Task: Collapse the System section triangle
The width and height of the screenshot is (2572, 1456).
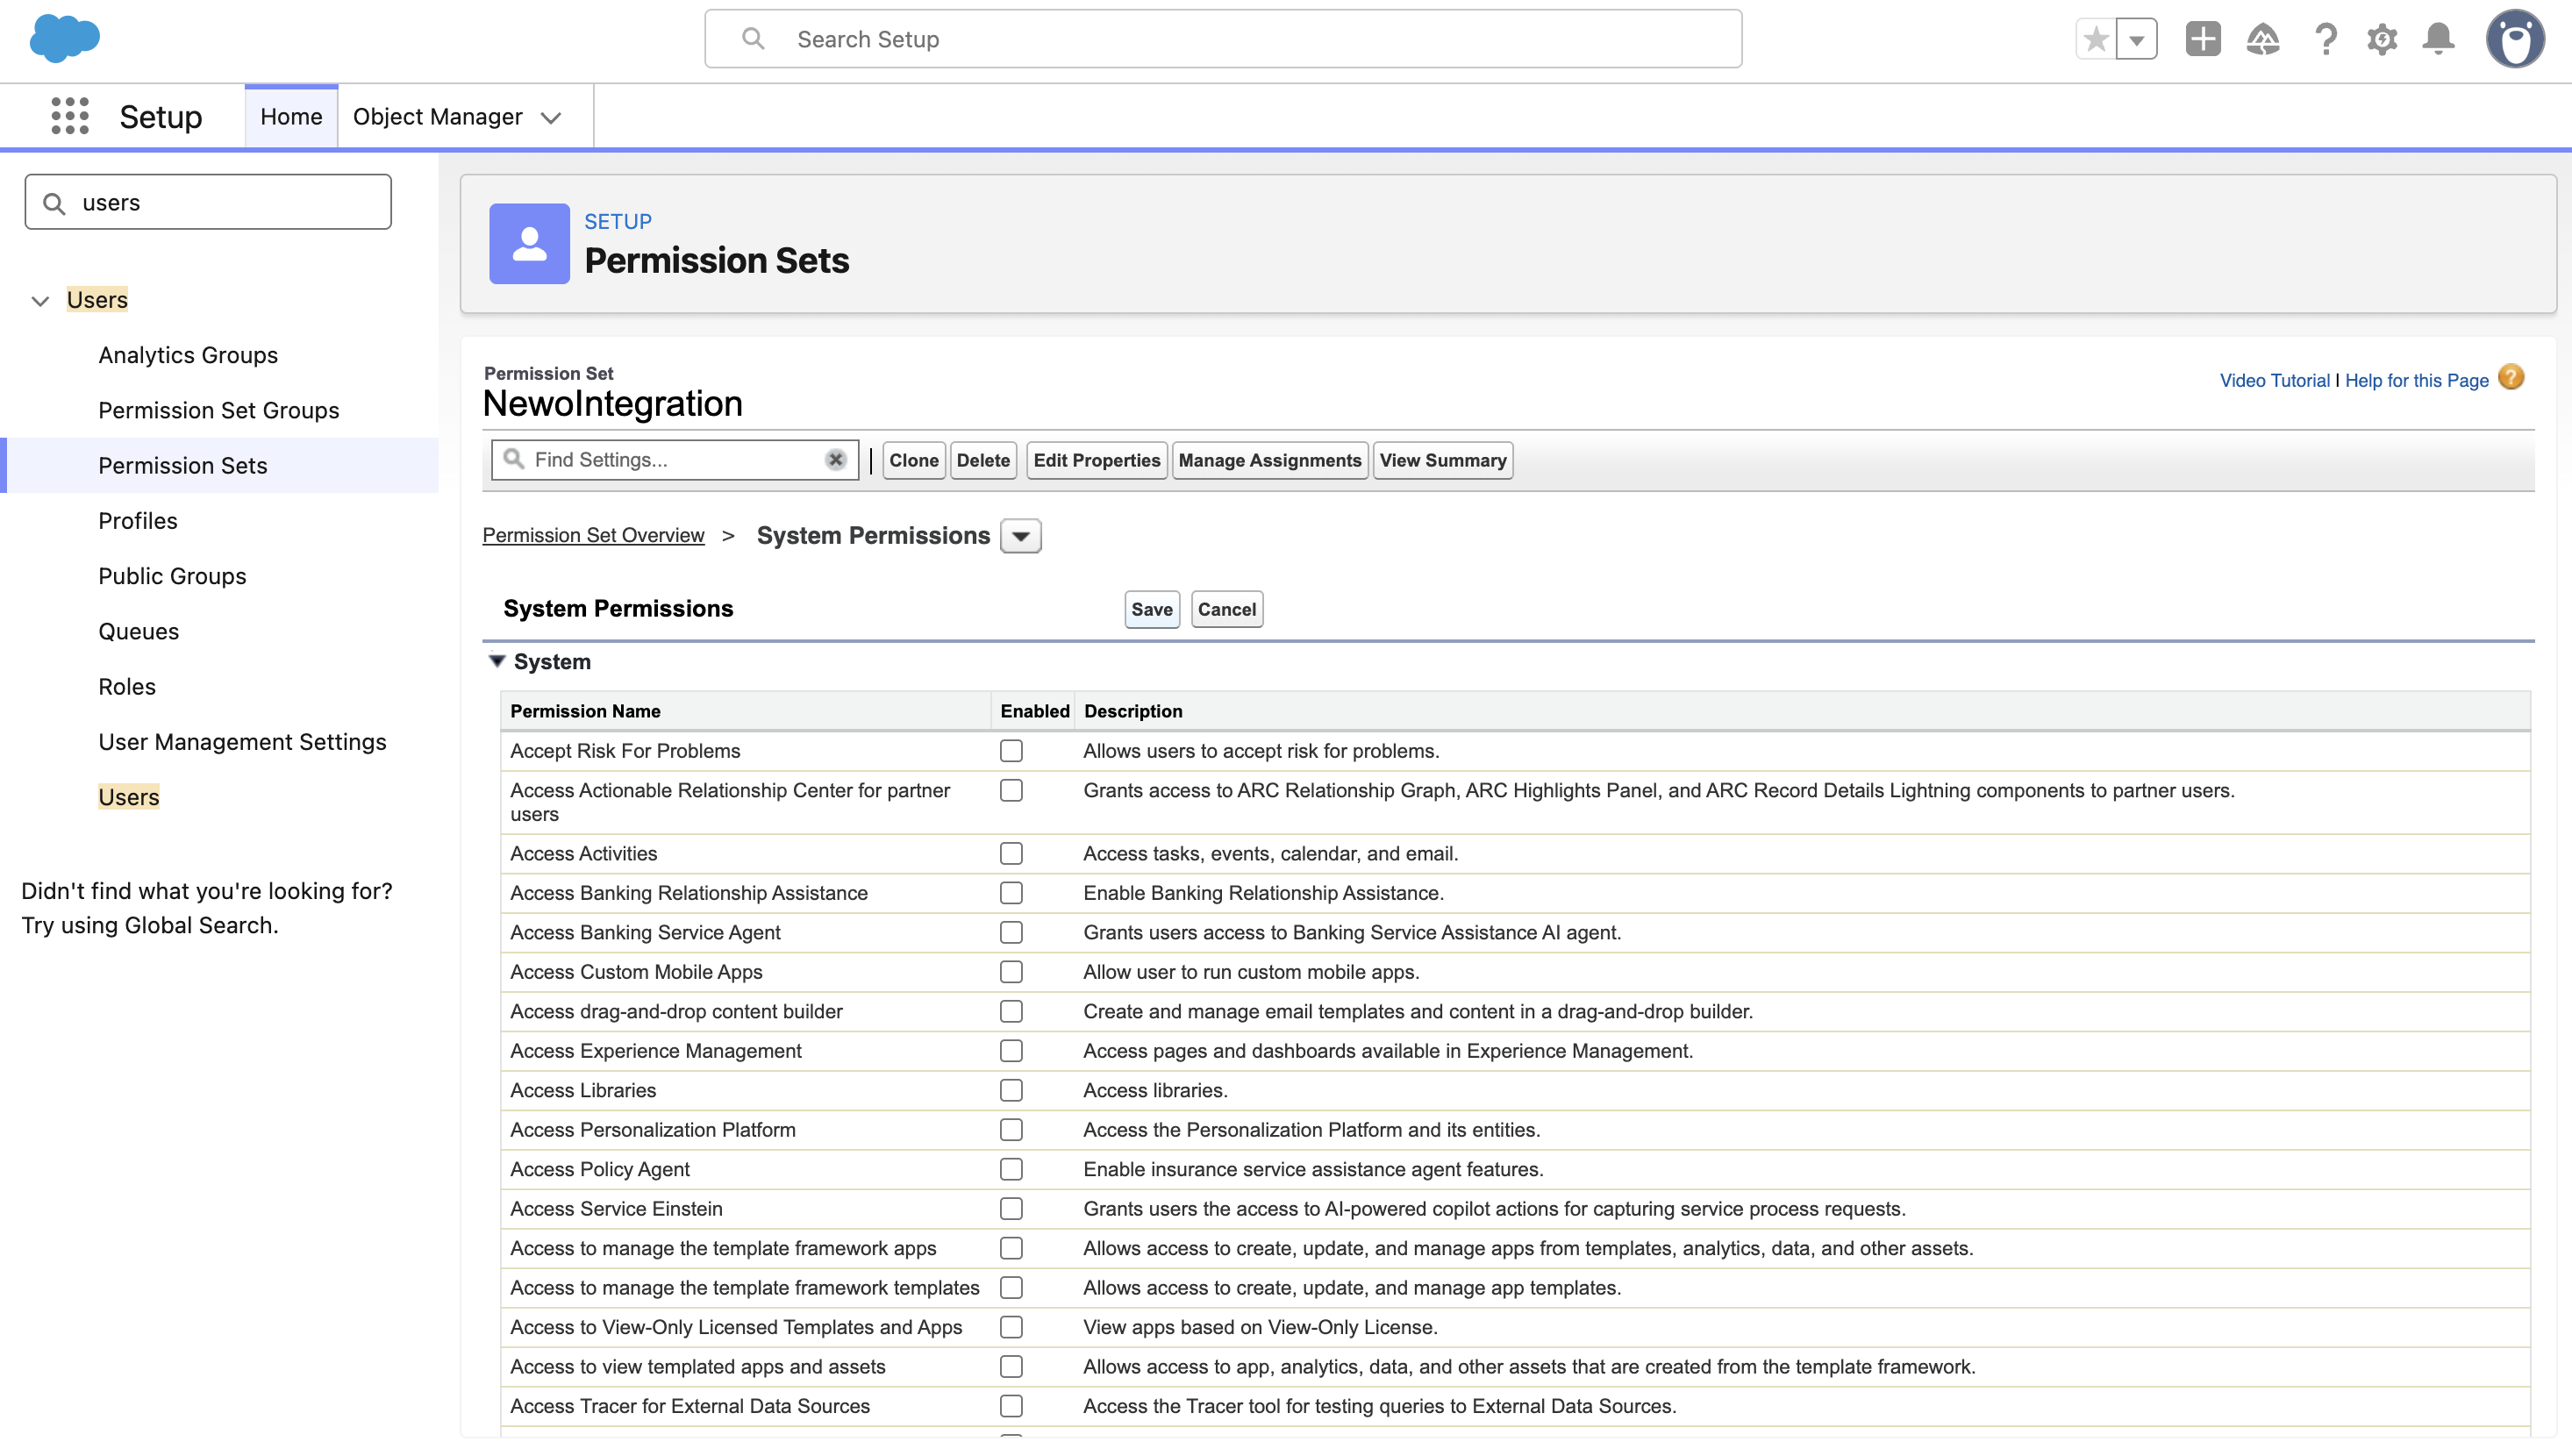Action: pos(497,661)
